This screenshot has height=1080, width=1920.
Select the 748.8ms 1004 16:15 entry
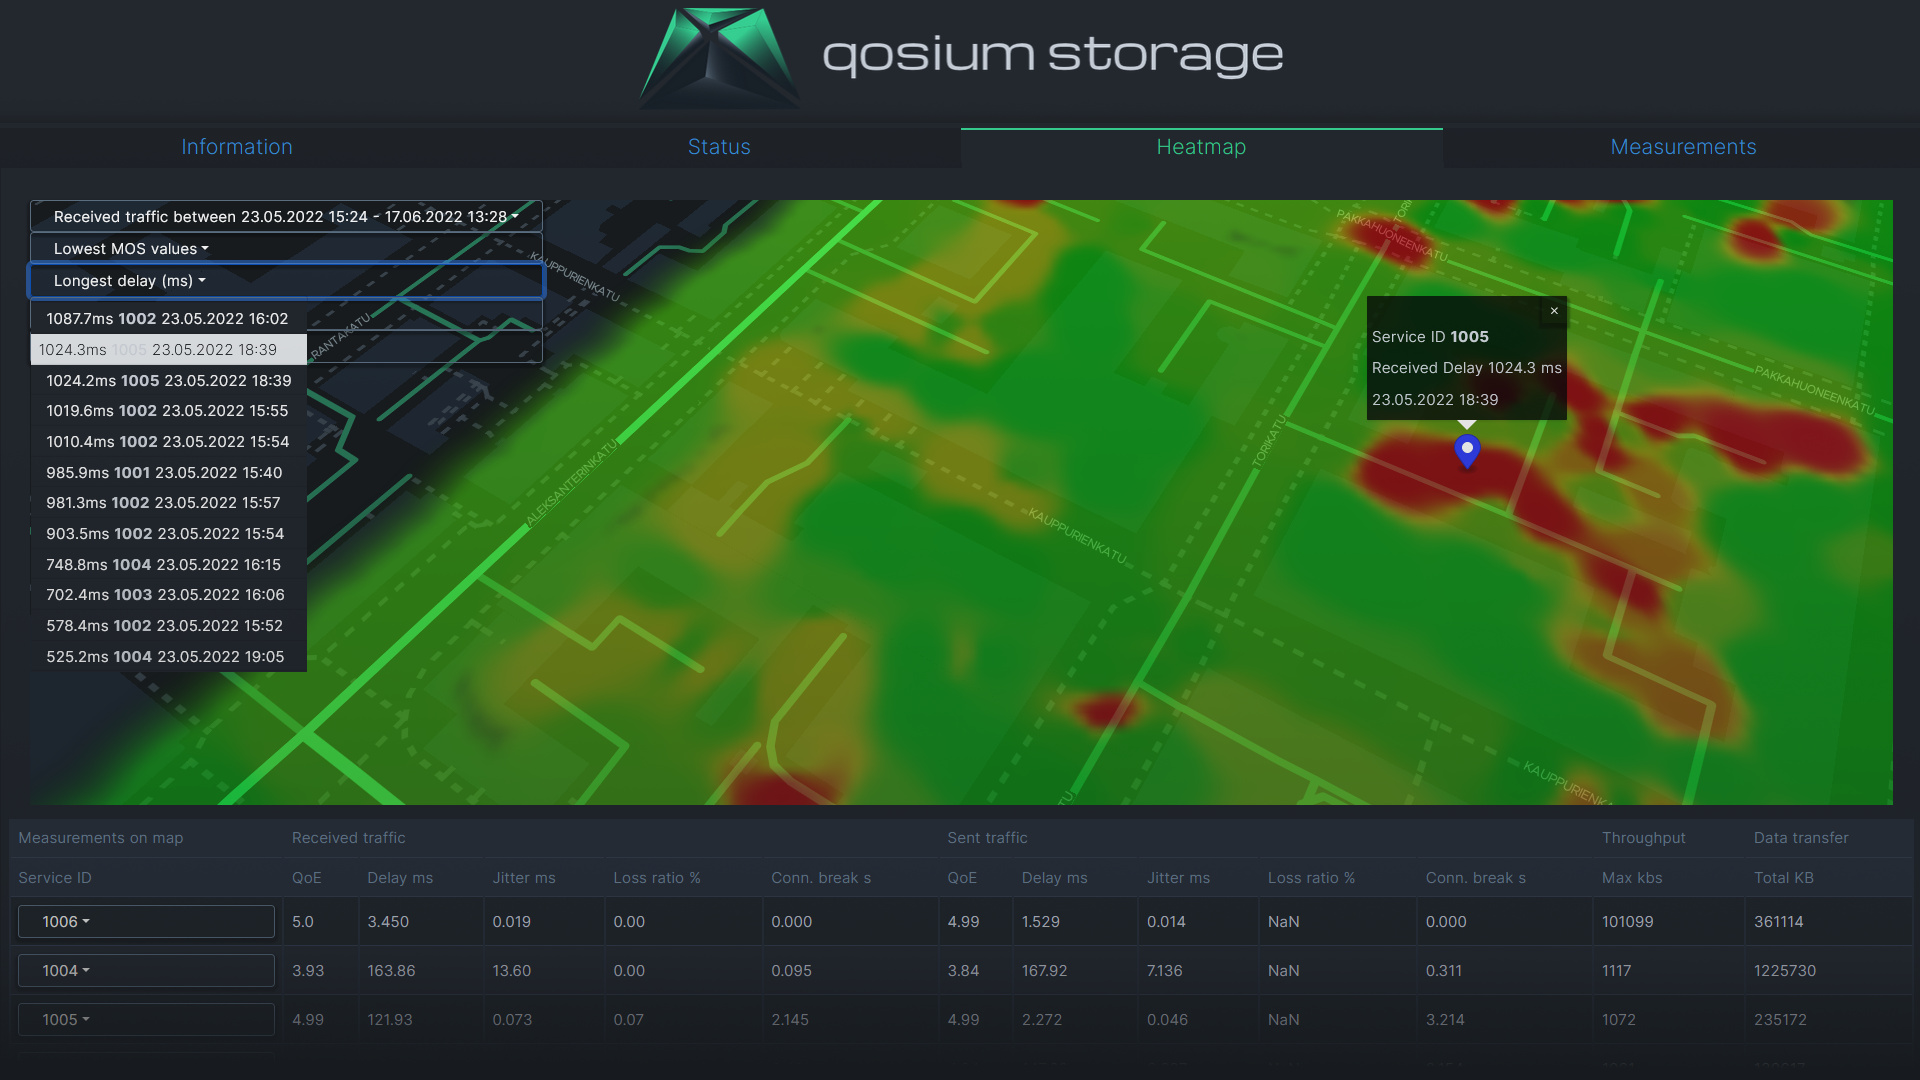pos(168,565)
